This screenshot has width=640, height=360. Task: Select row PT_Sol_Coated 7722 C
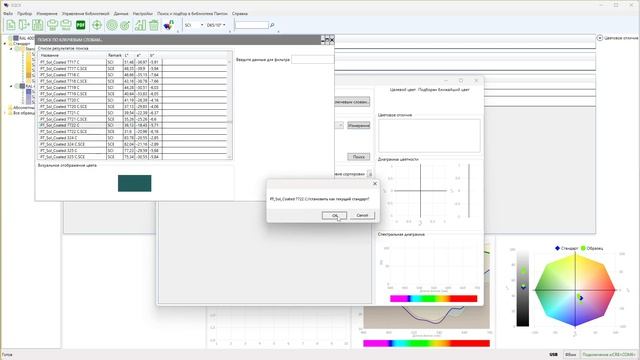click(x=133, y=125)
